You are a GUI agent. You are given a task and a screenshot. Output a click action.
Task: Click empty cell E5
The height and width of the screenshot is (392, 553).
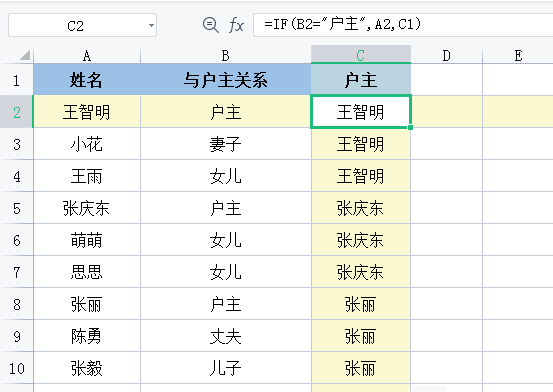point(518,208)
